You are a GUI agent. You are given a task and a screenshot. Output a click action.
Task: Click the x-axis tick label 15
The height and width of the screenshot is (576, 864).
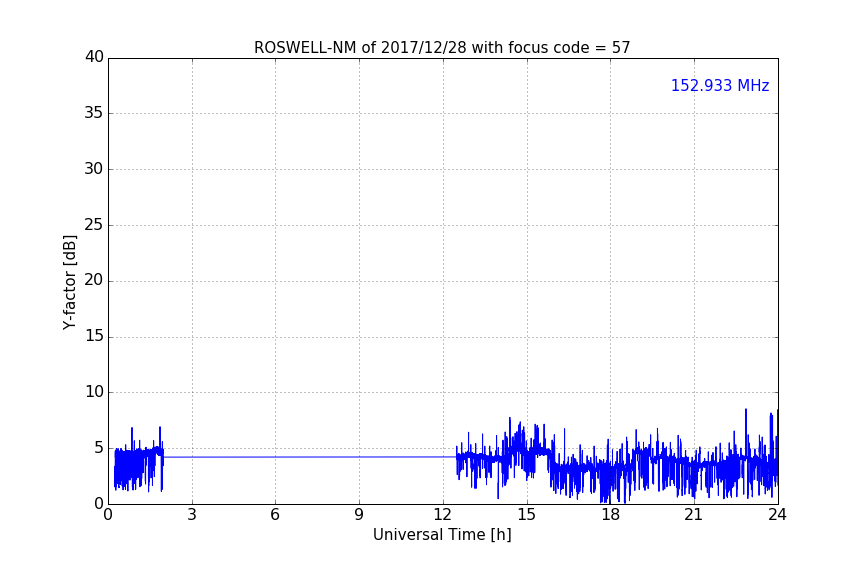527,515
